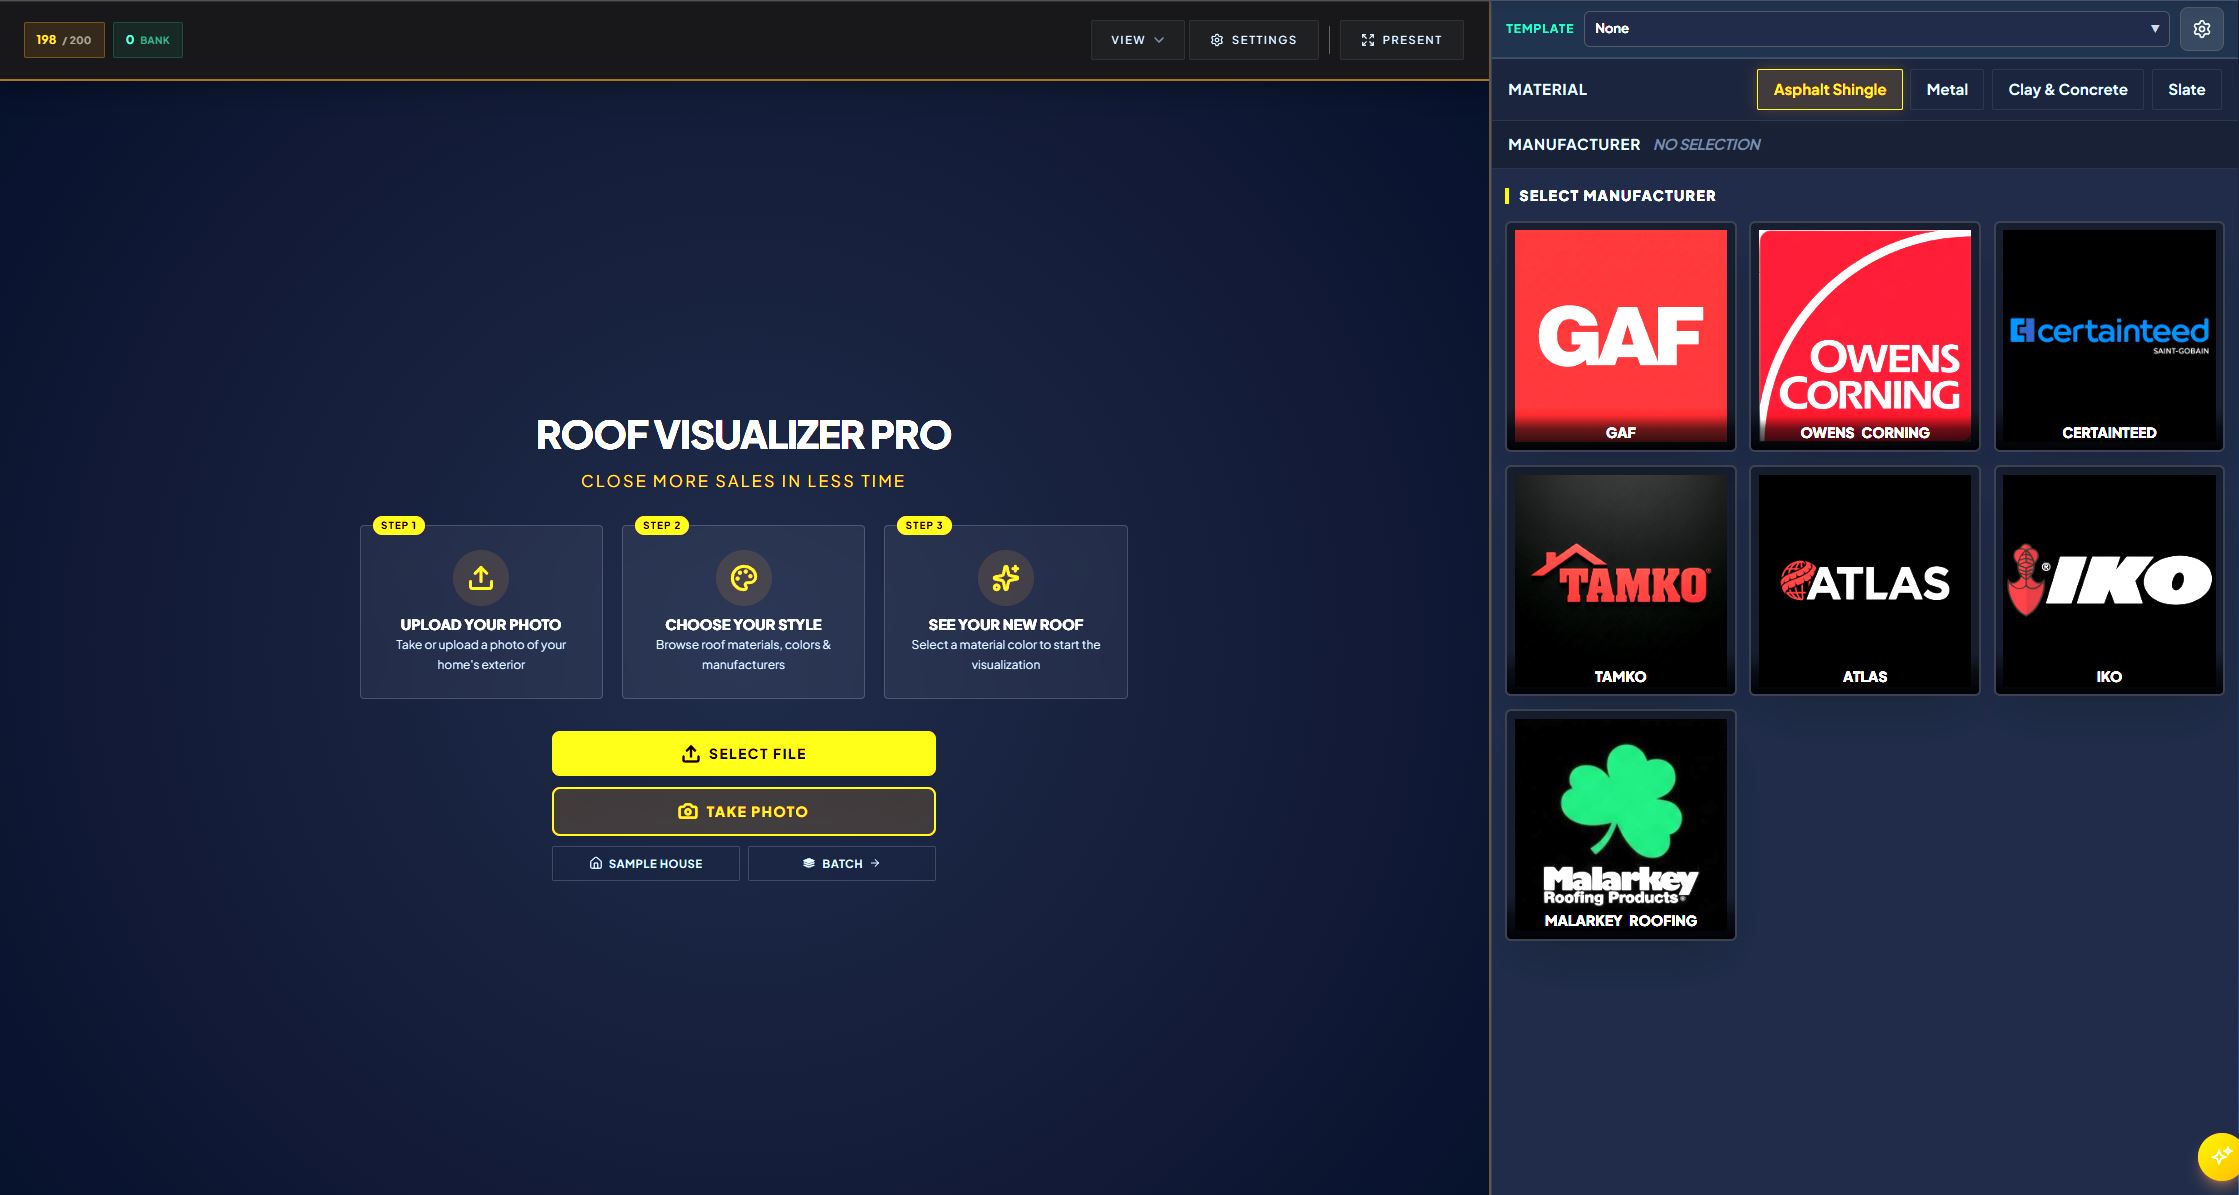Click the 'STEP 2' badge
Viewport: 2239px width, 1195px height.
point(662,526)
